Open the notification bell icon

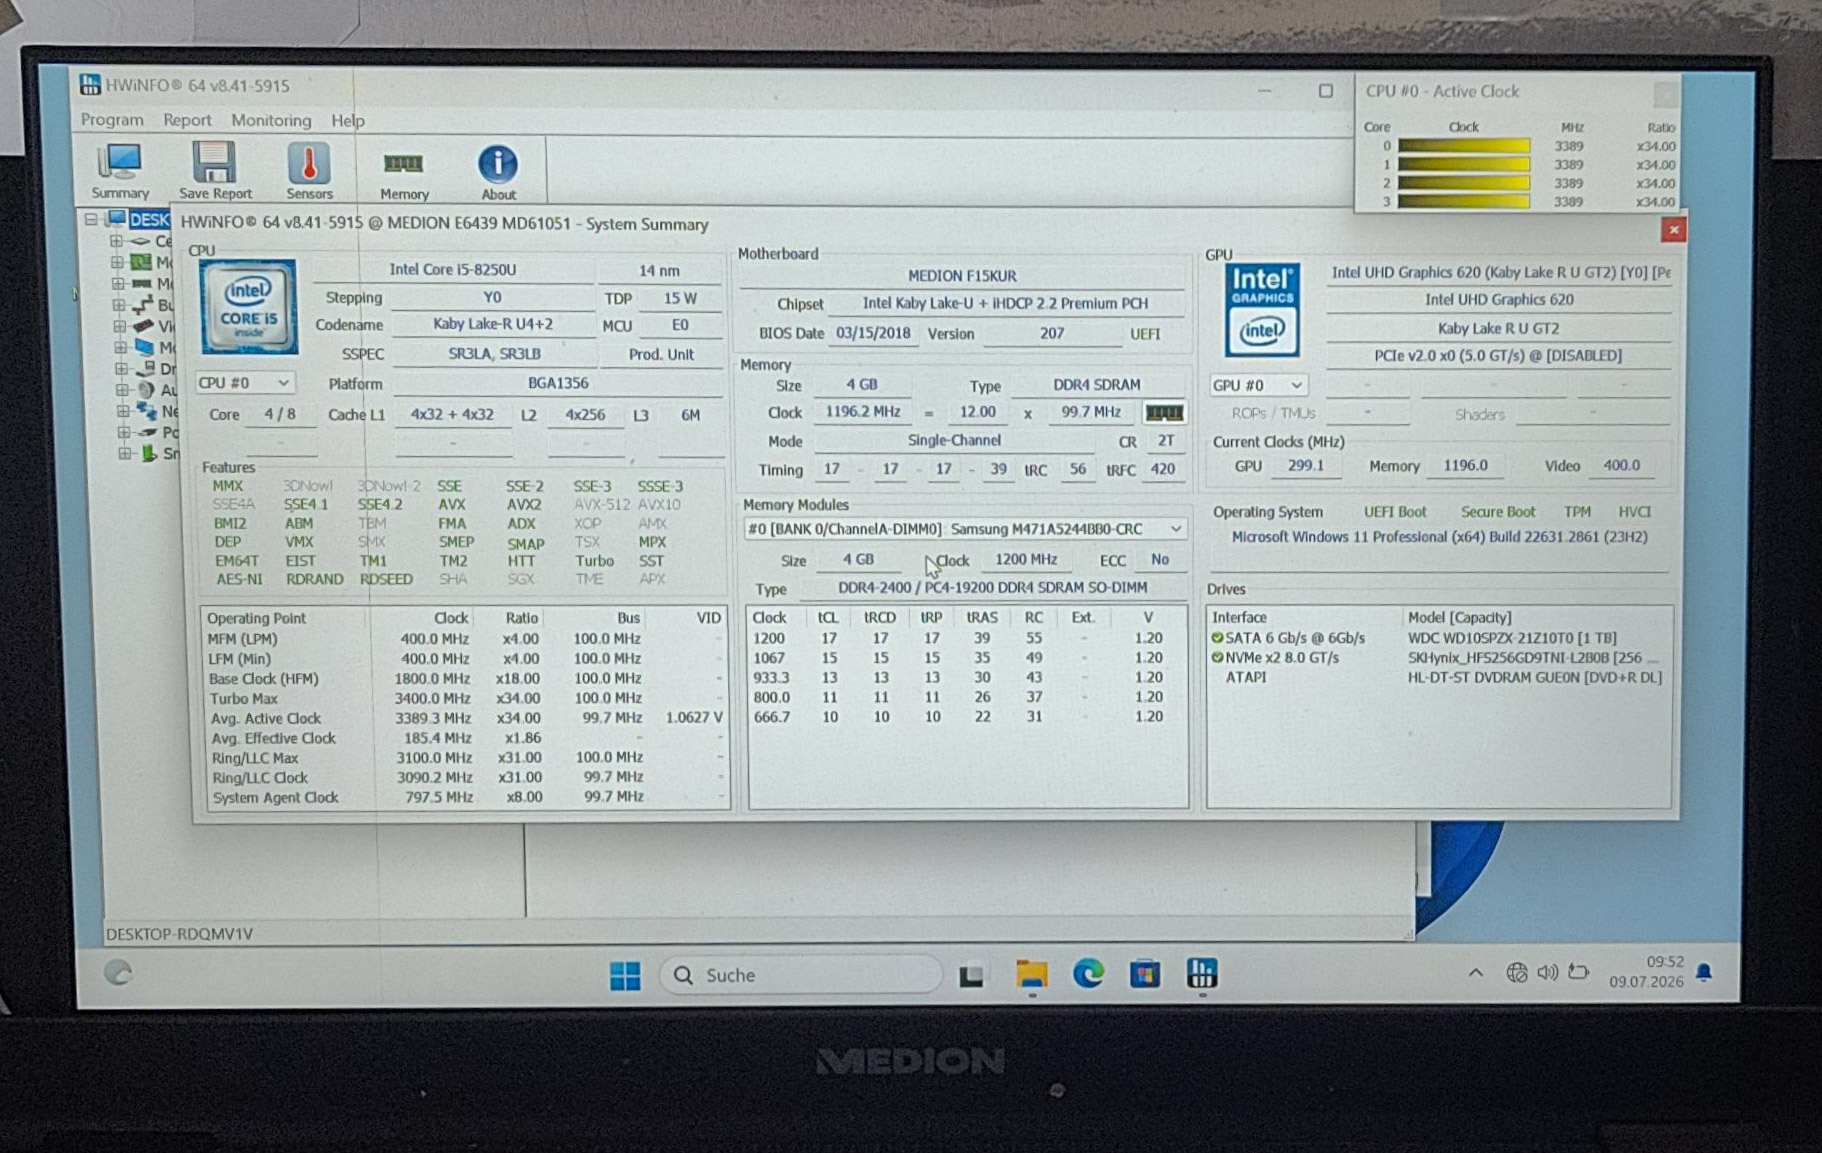pyautogui.click(x=1704, y=972)
